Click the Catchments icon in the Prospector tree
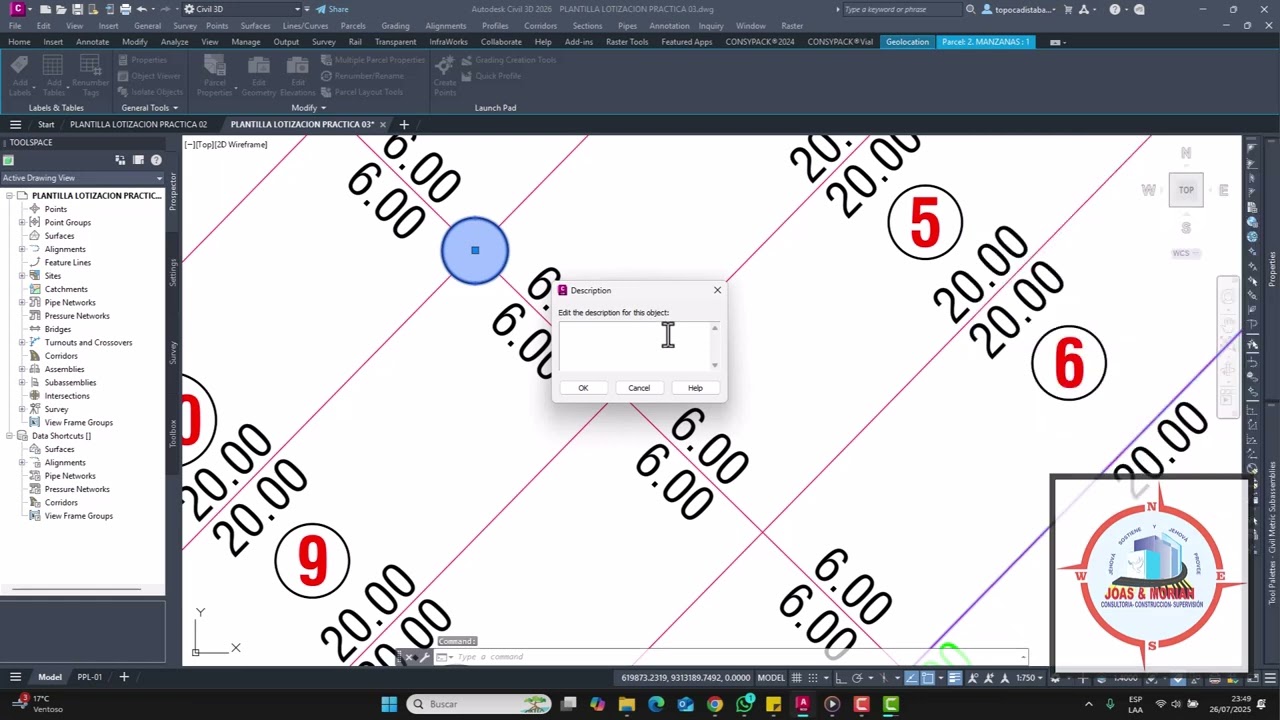 [34, 289]
